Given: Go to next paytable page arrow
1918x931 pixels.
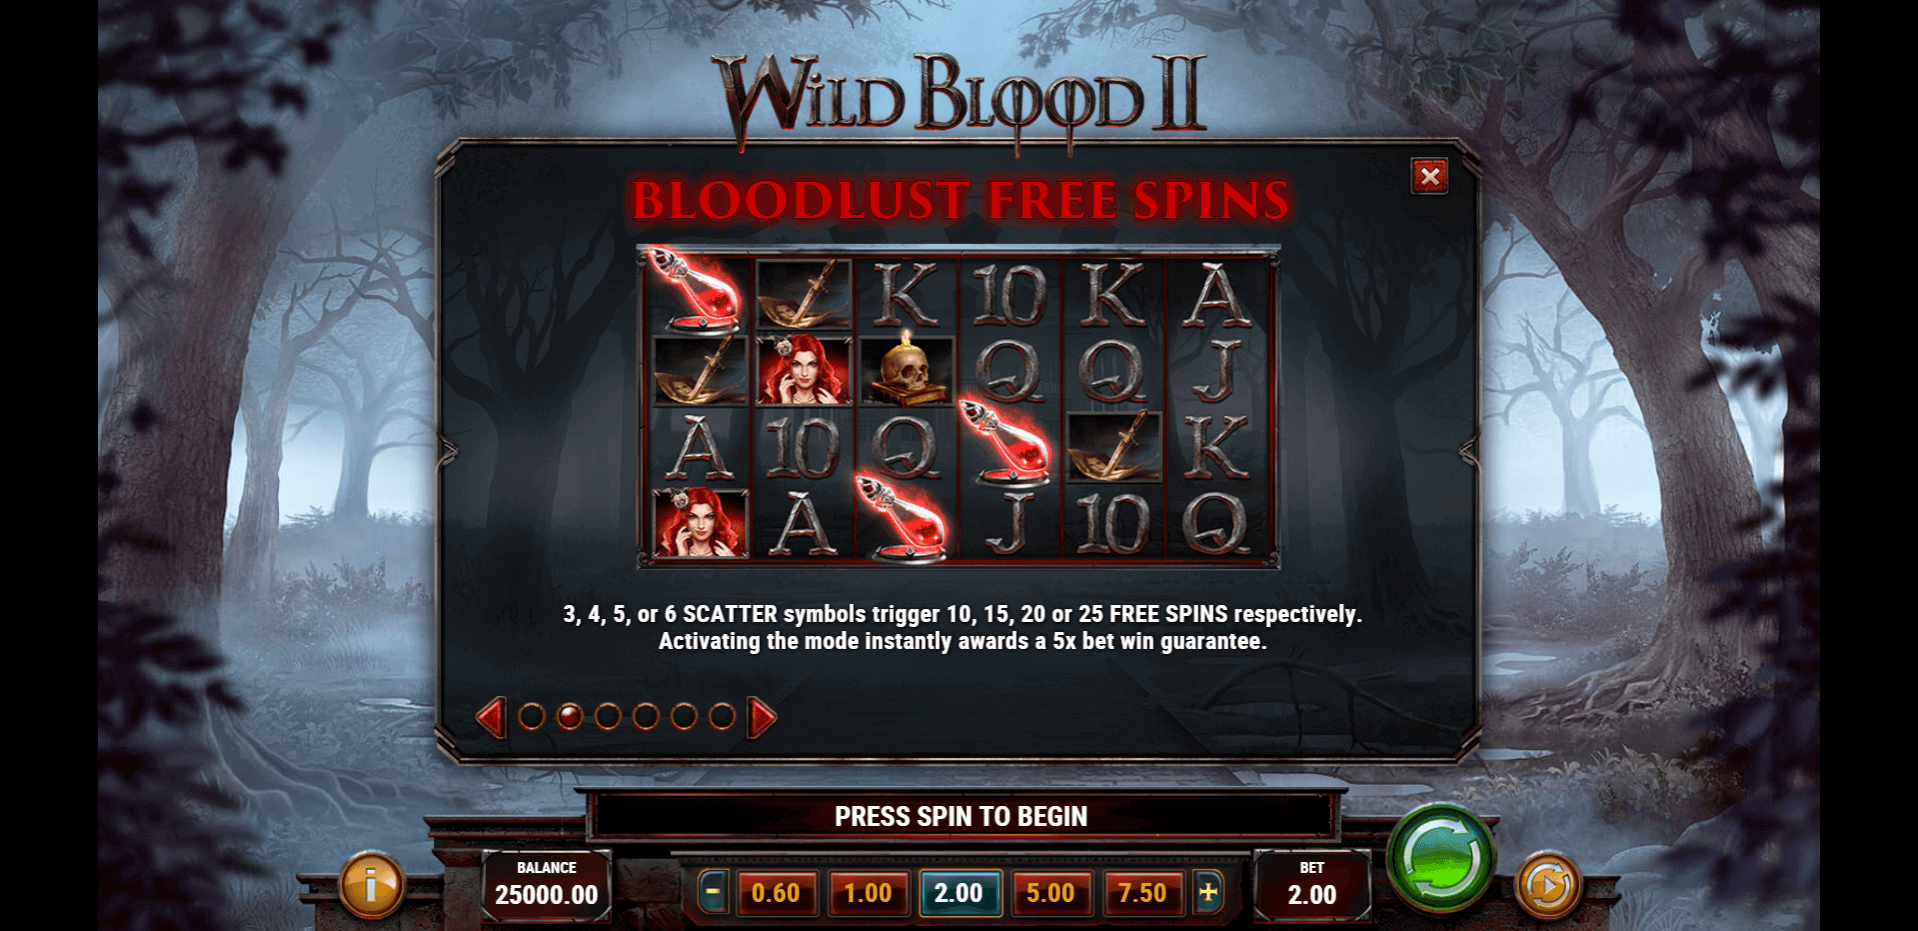Looking at the screenshot, I should [762, 717].
